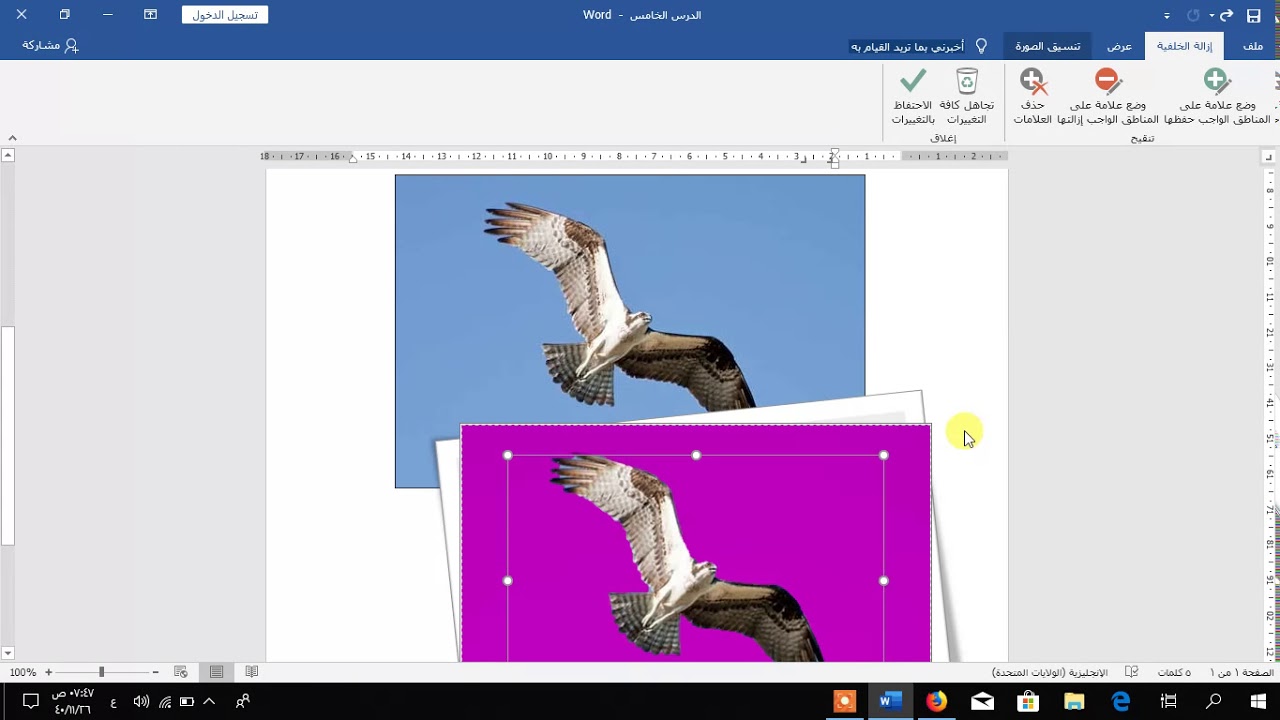Image resolution: width=1280 pixels, height=720 pixels.
Task: Open File Explorer from the taskbar
Action: pos(1075,701)
